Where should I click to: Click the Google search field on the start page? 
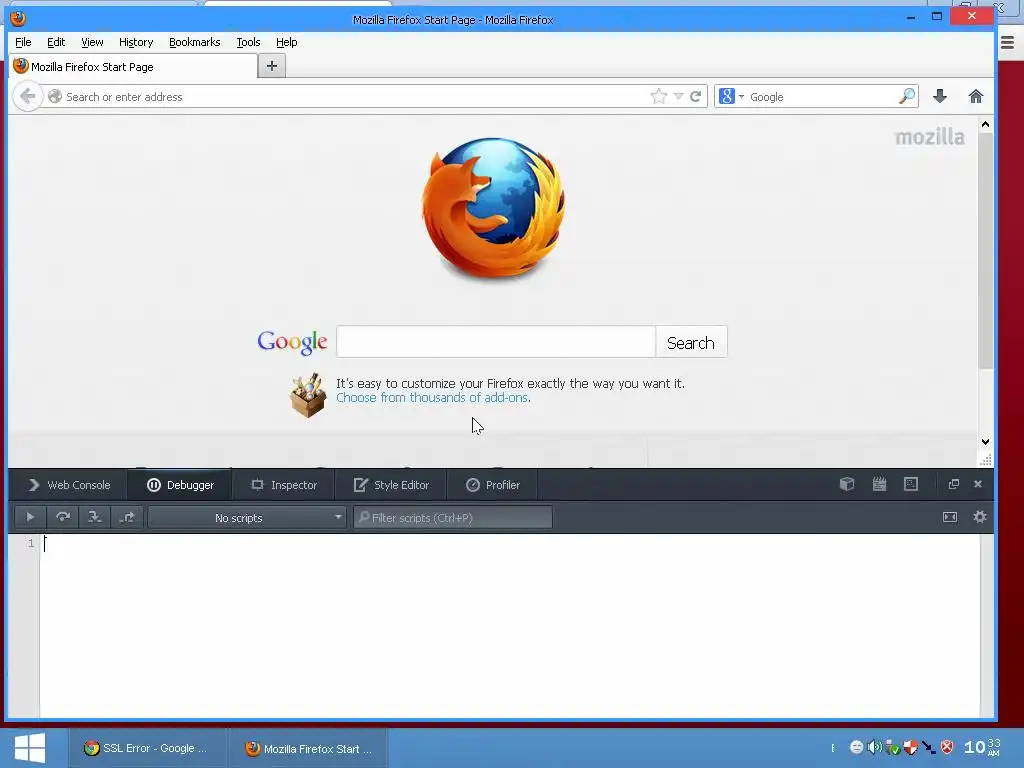496,342
